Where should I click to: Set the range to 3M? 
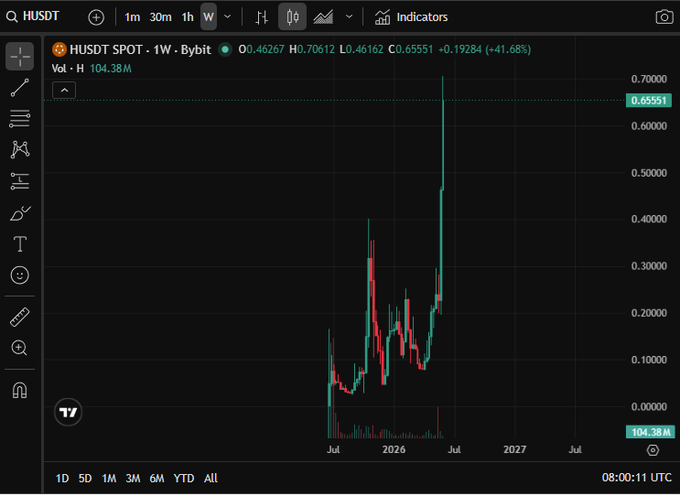[x=133, y=478]
